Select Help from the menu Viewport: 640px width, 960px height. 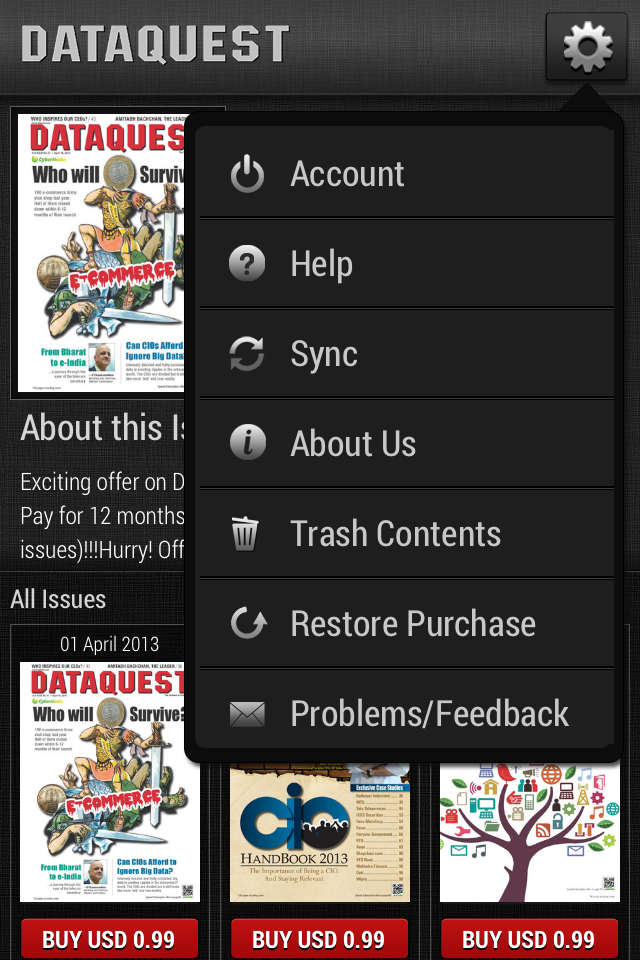point(407,263)
